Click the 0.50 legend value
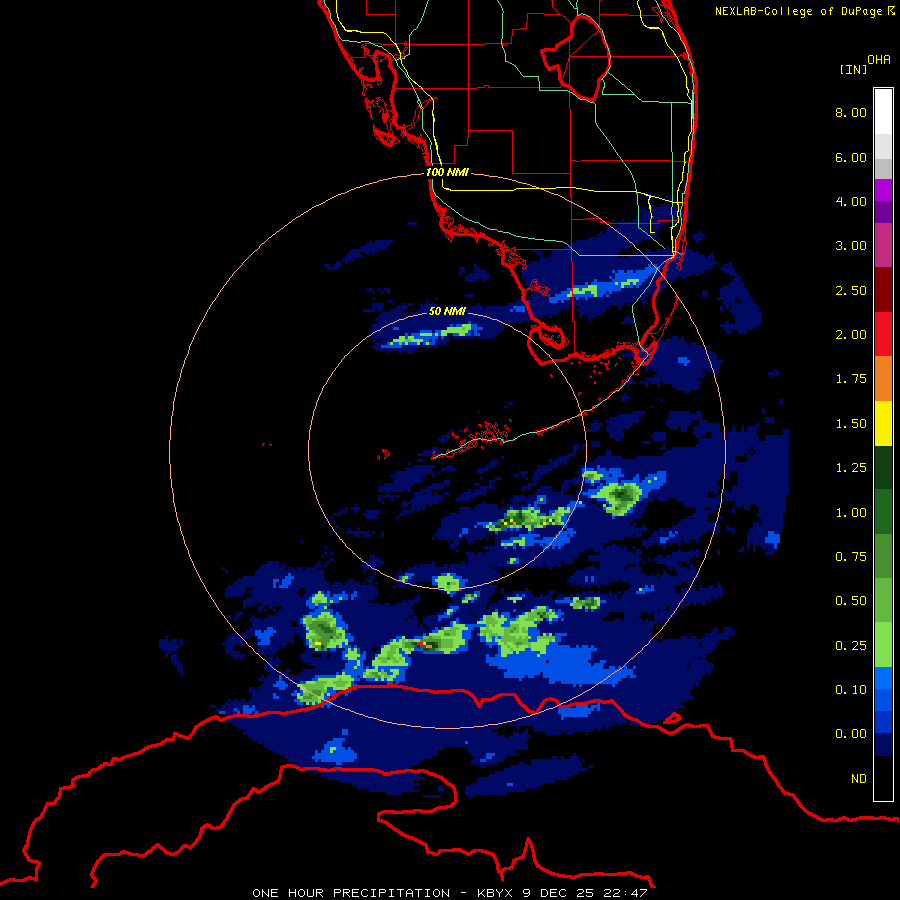The width and height of the screenshot is (900, 900). pyautogui.click(x=851, y=601)
